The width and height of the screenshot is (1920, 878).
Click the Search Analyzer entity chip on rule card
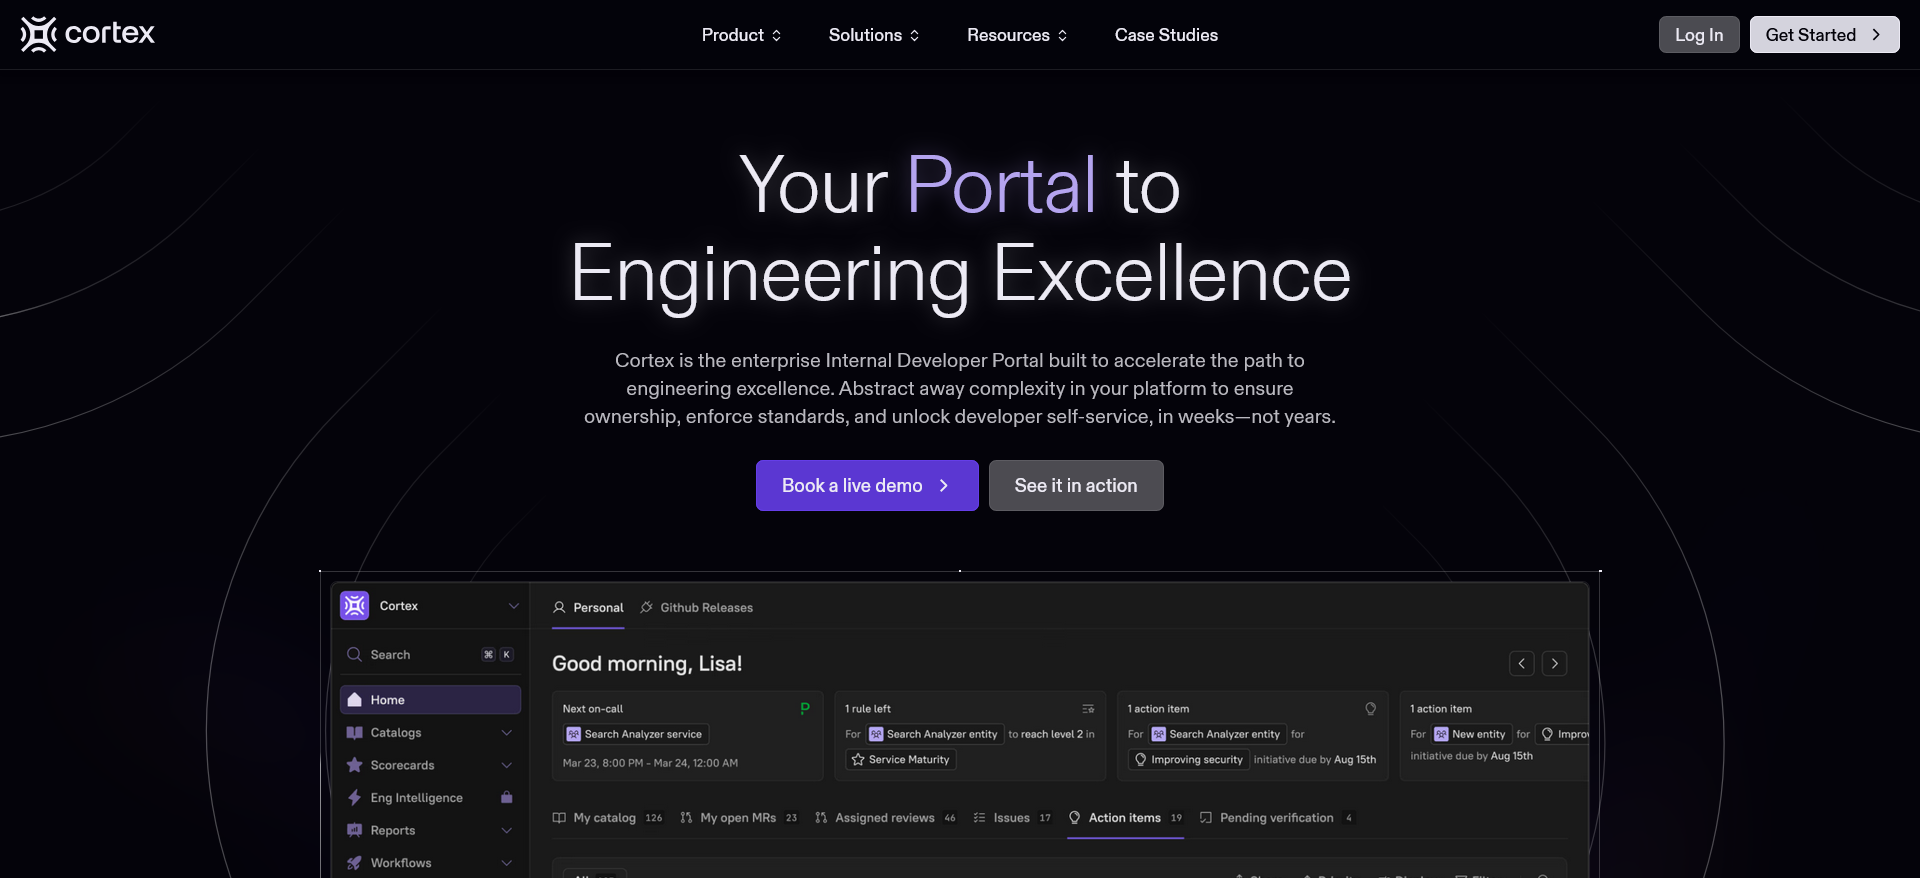point(934,734)
